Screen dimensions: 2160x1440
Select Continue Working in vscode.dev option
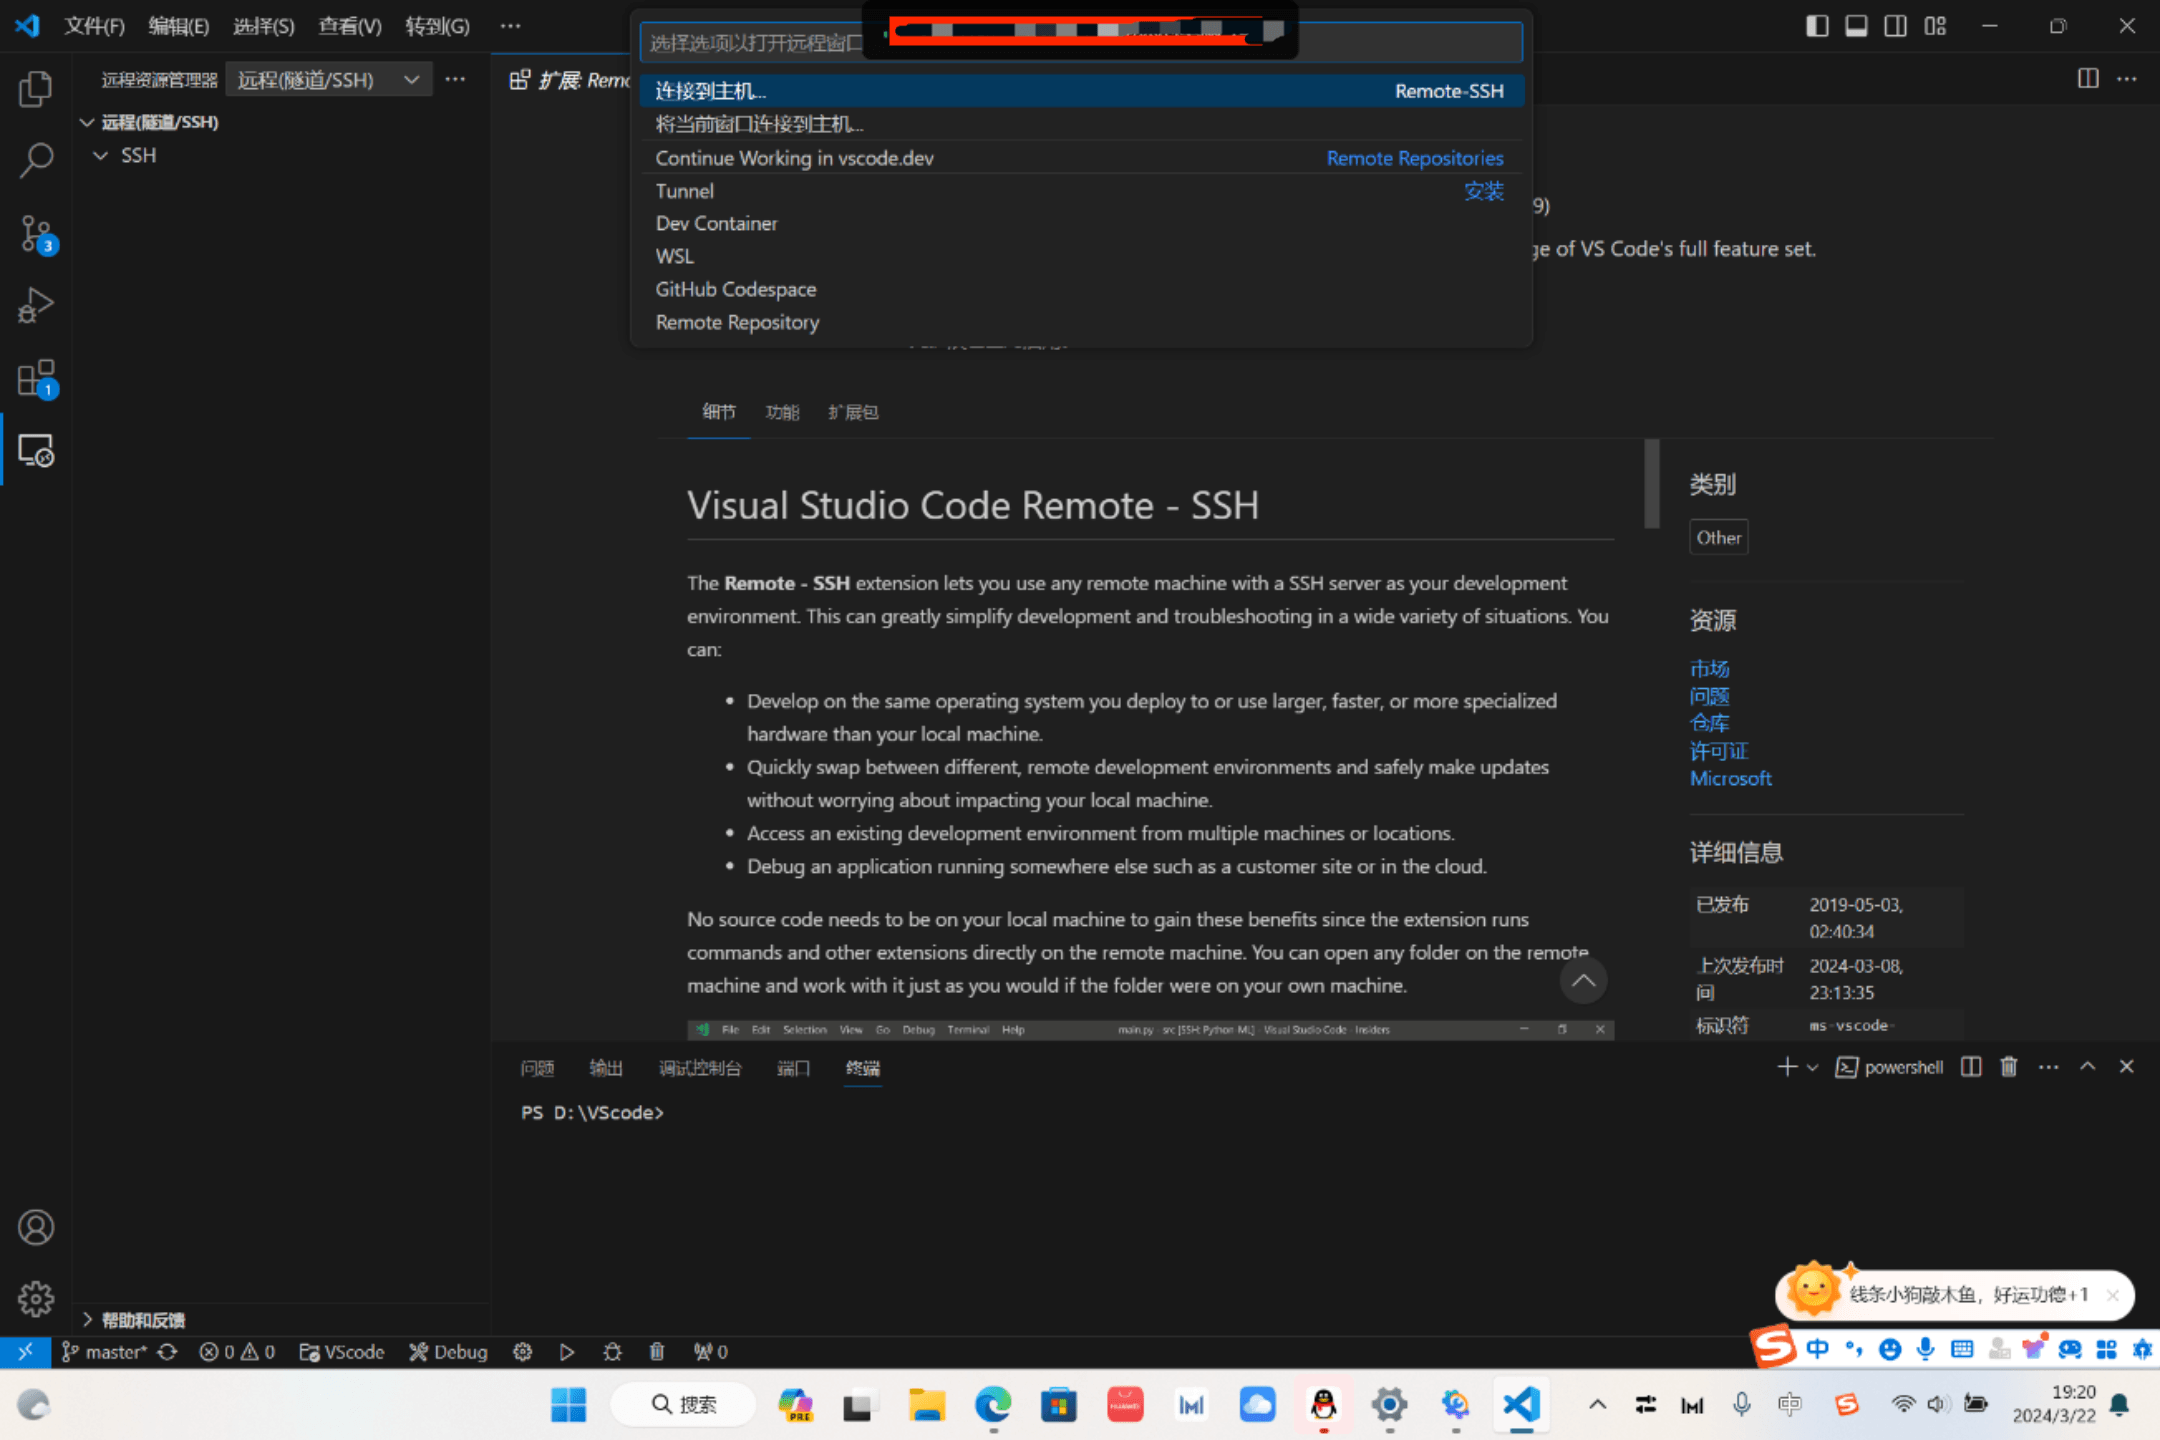1080,158
